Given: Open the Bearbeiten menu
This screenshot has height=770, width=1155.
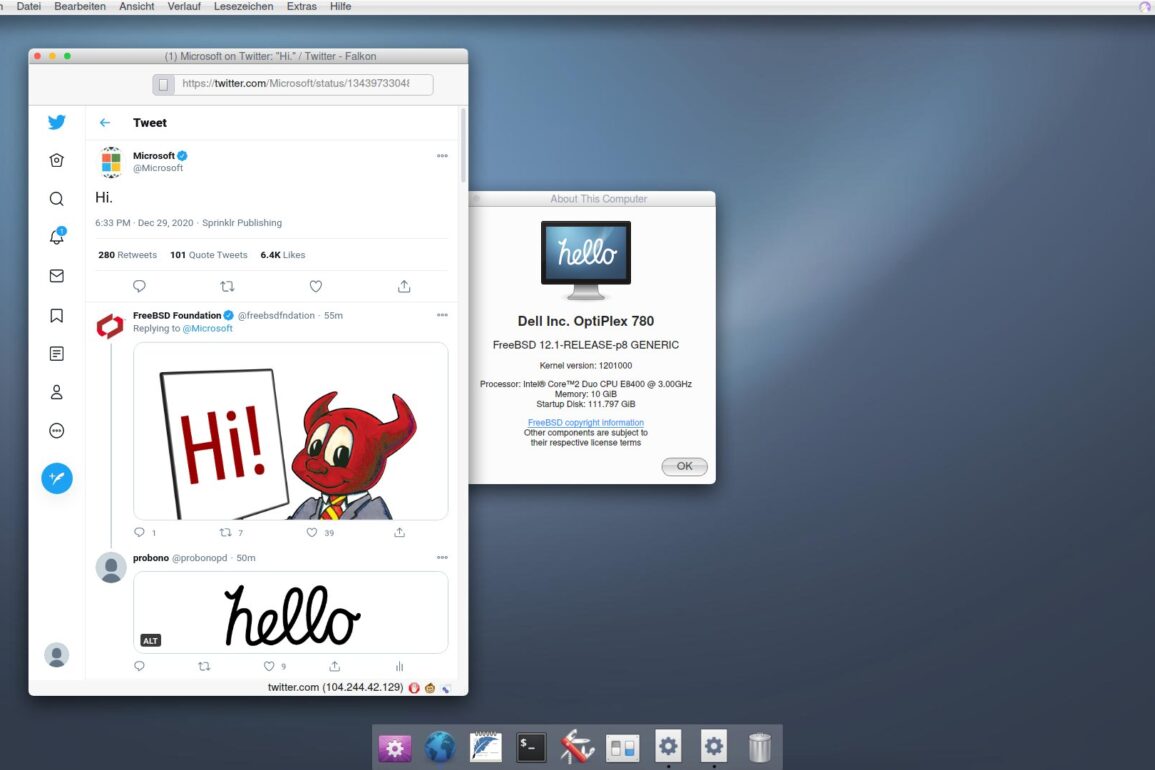Looking at the screenshot, I should [x=80, y=6].
